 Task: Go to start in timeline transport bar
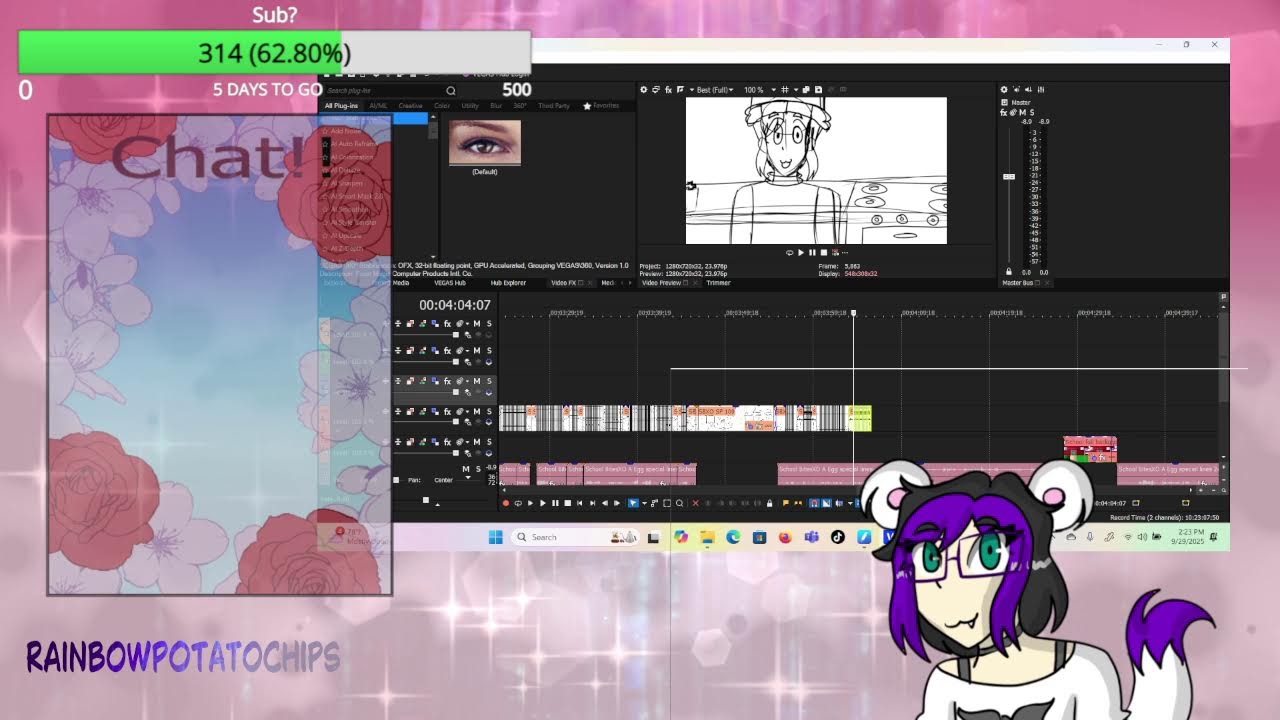click(580, 503)
